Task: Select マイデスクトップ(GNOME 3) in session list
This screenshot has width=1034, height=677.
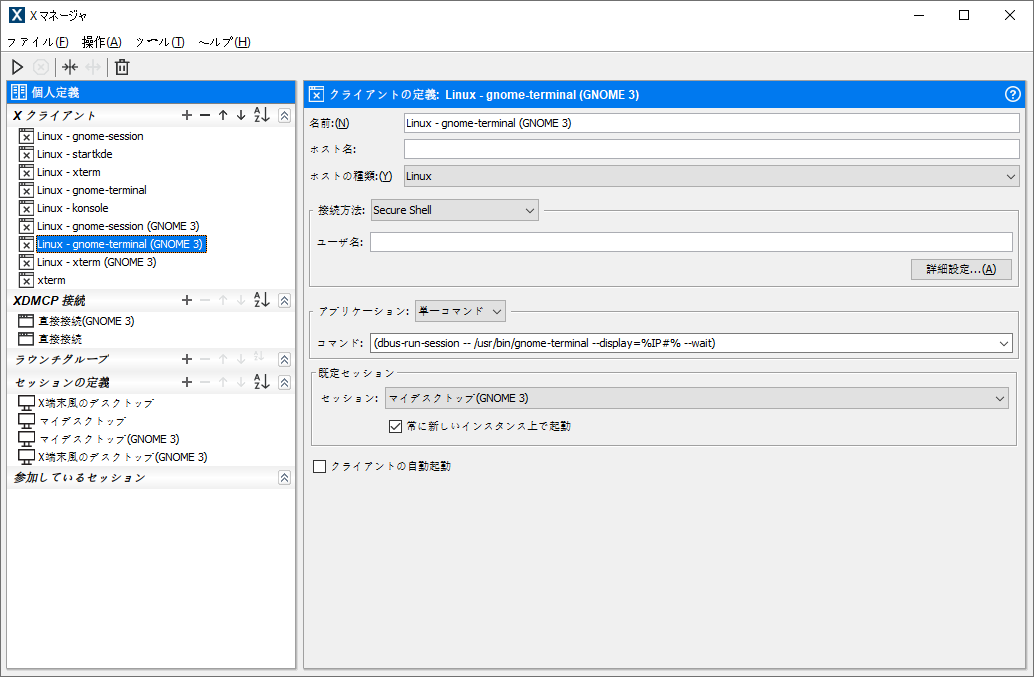Action: pyautogui.click(x=109, y=439)
